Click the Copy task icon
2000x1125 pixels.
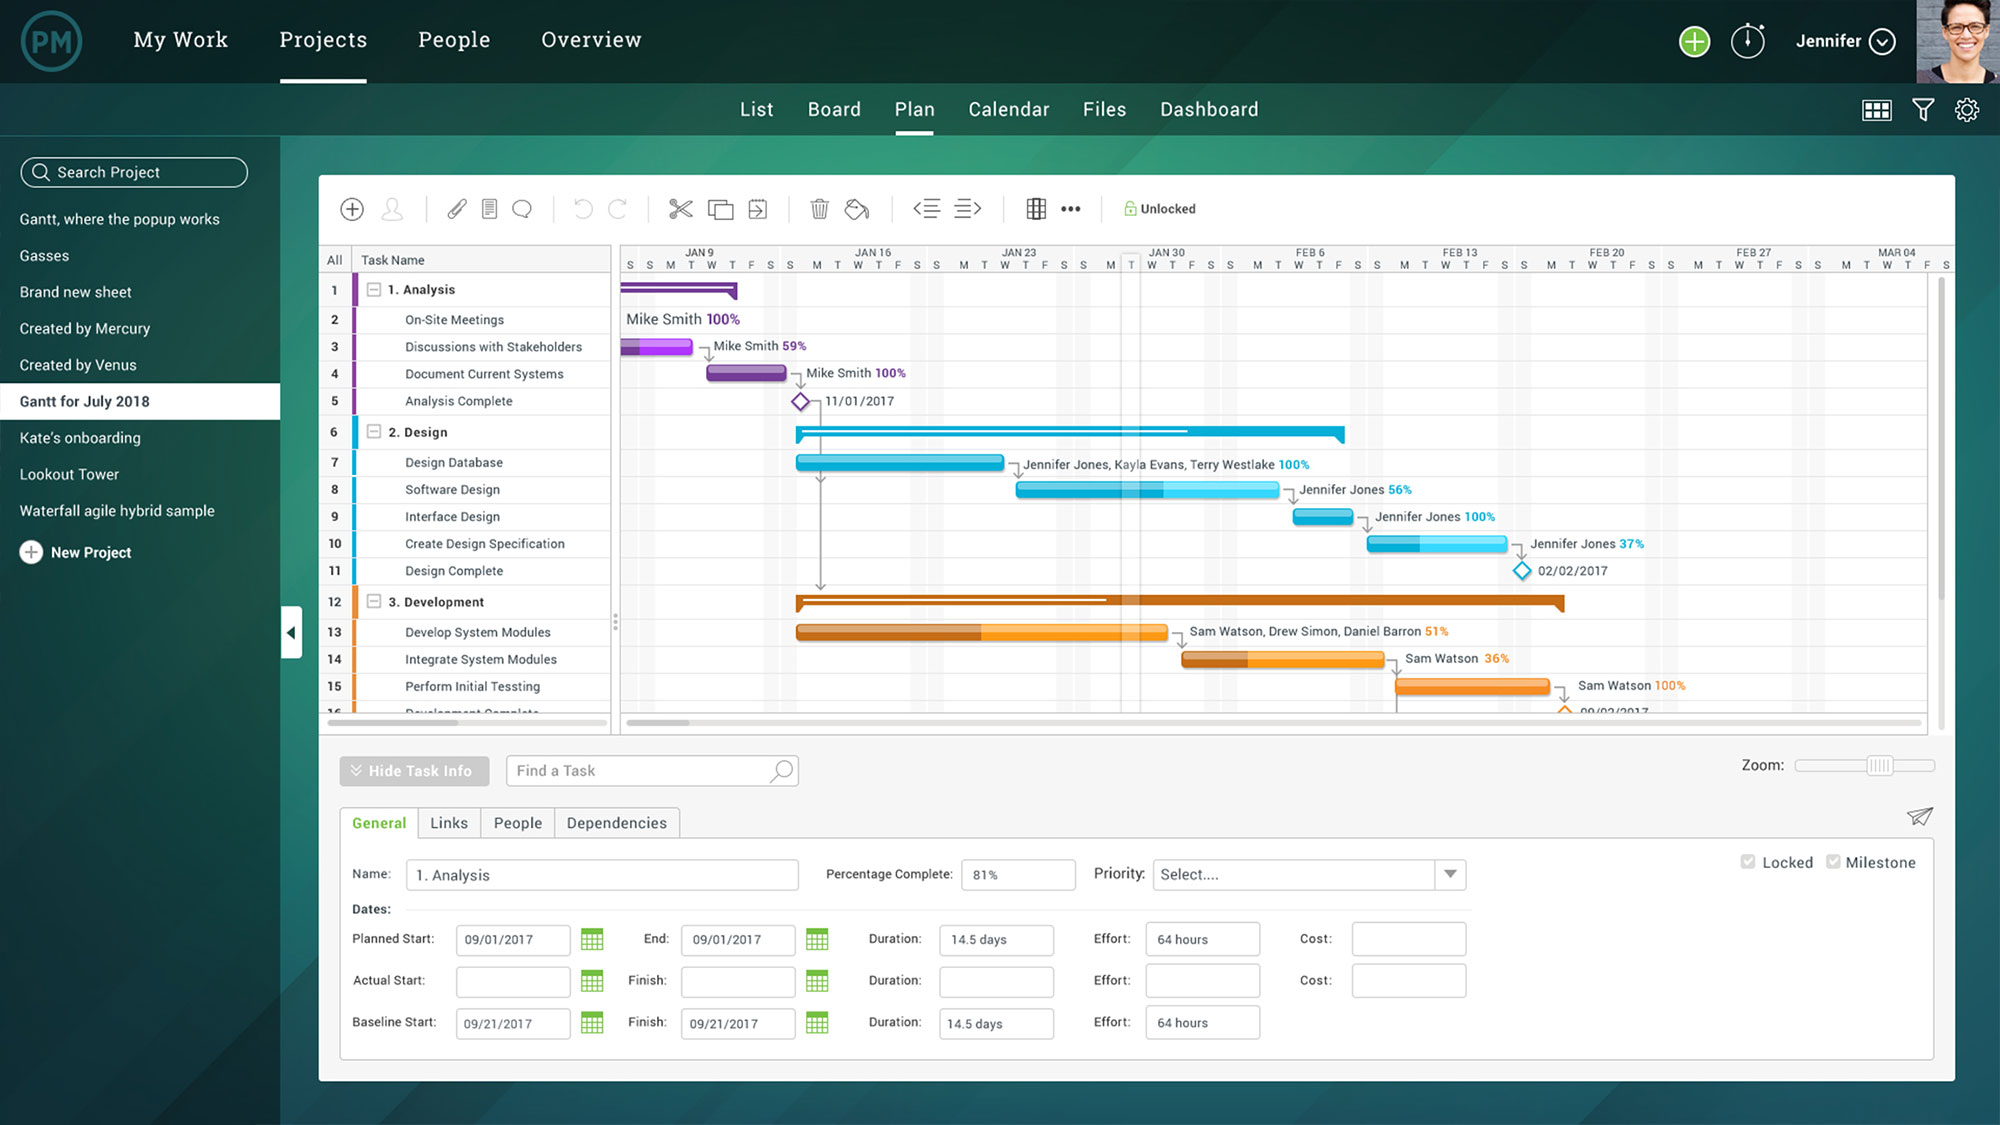[720, 209]
